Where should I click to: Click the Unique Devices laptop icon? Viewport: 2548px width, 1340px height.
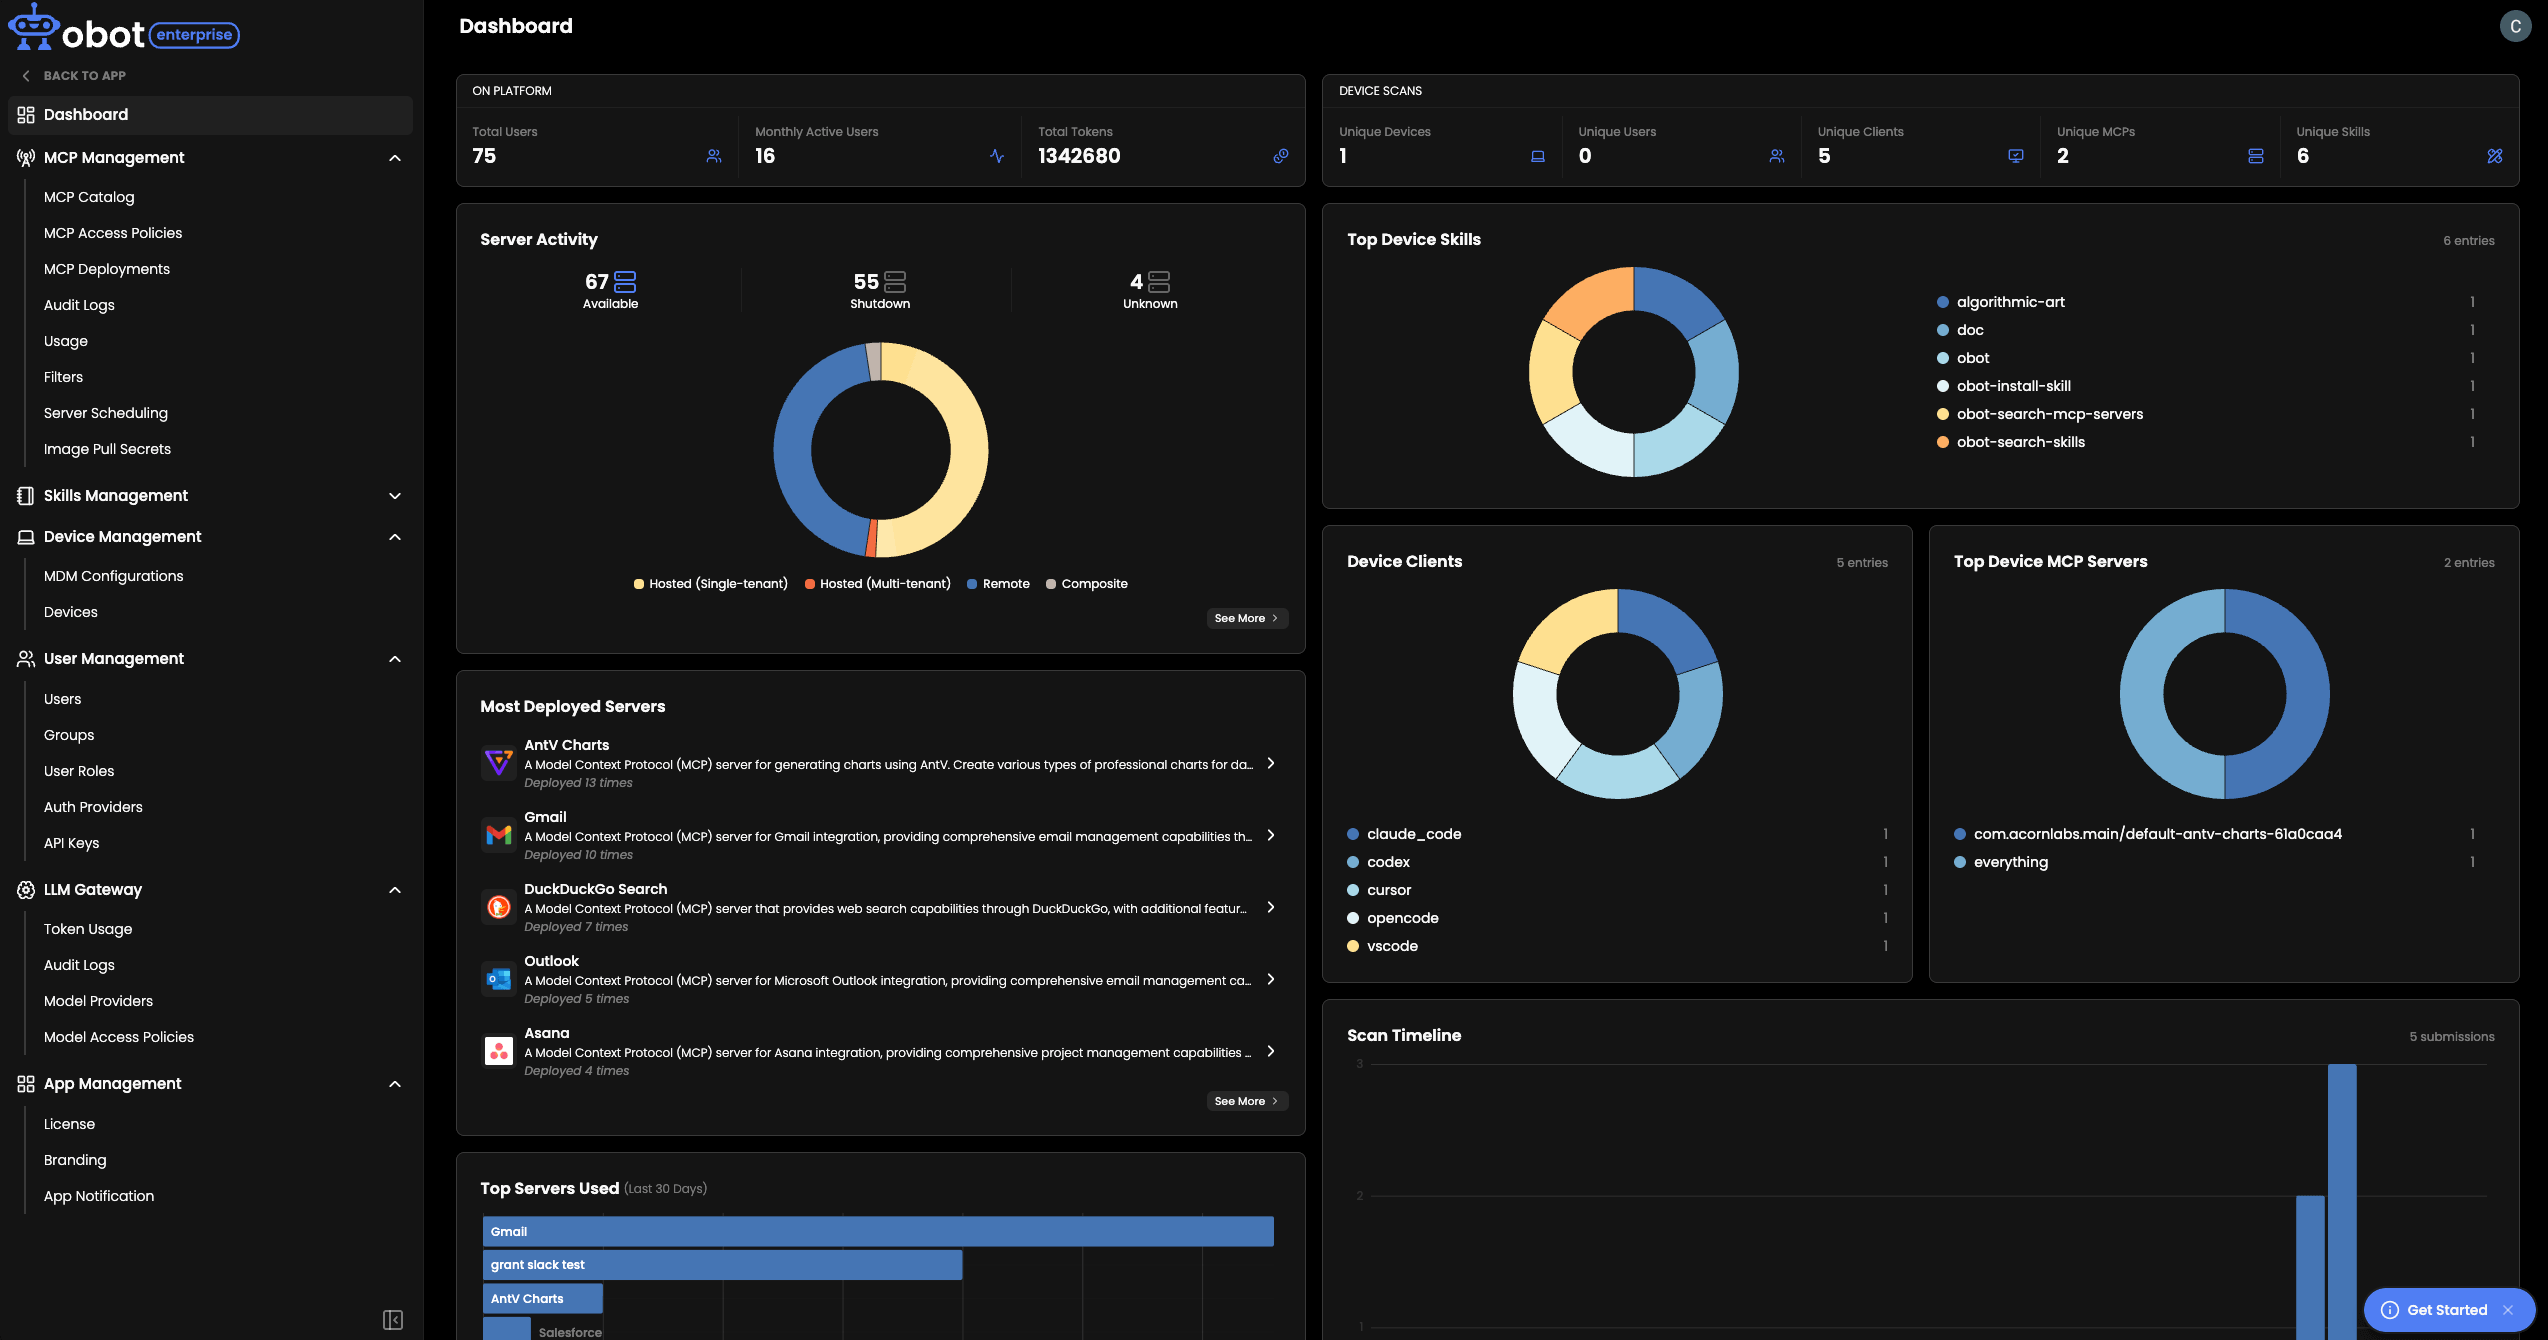tap(1538, 156)
